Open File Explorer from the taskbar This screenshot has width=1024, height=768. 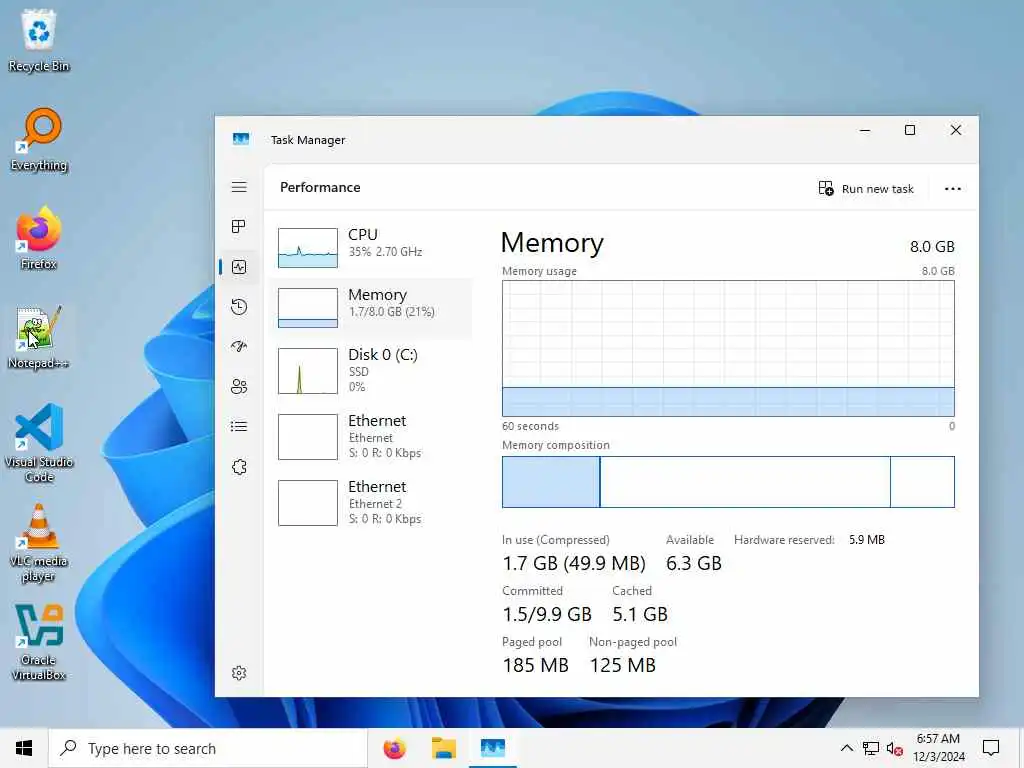coord(443,748)
